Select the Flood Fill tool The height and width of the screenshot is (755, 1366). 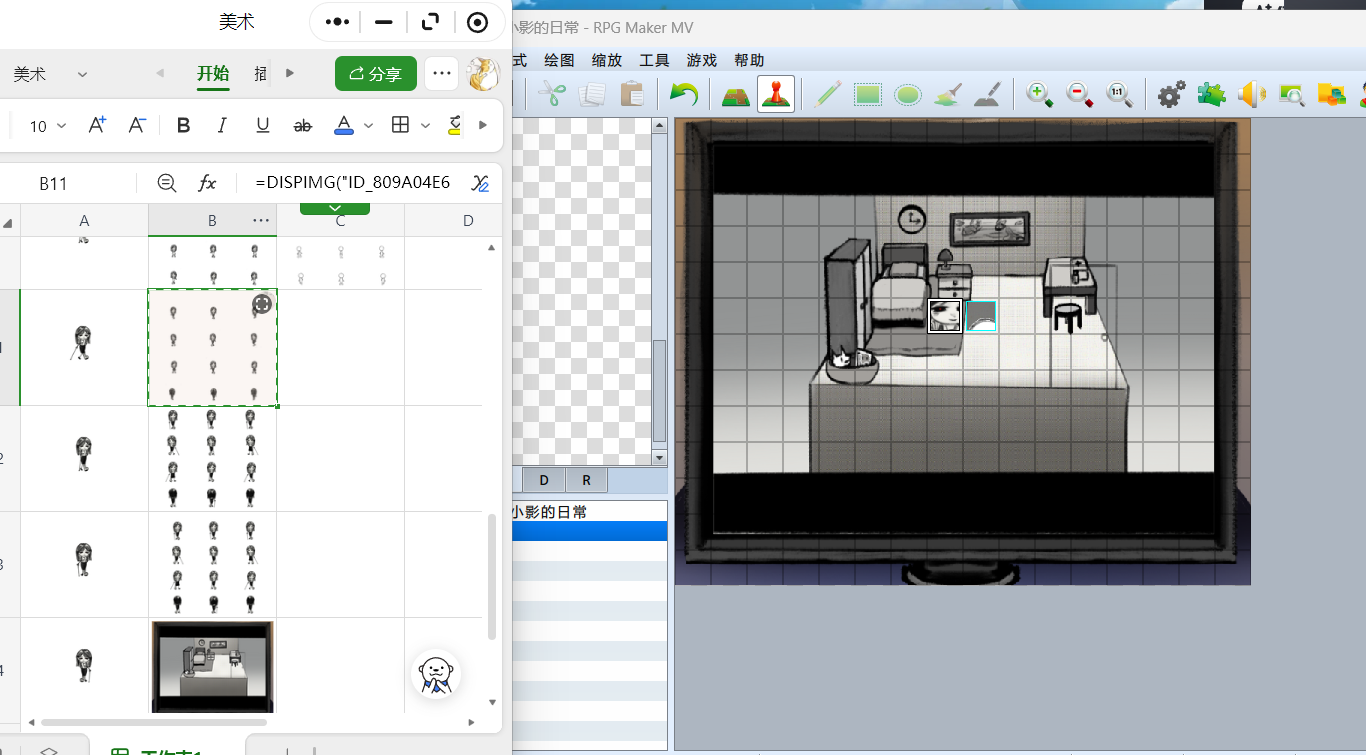(x=947, y=95)
